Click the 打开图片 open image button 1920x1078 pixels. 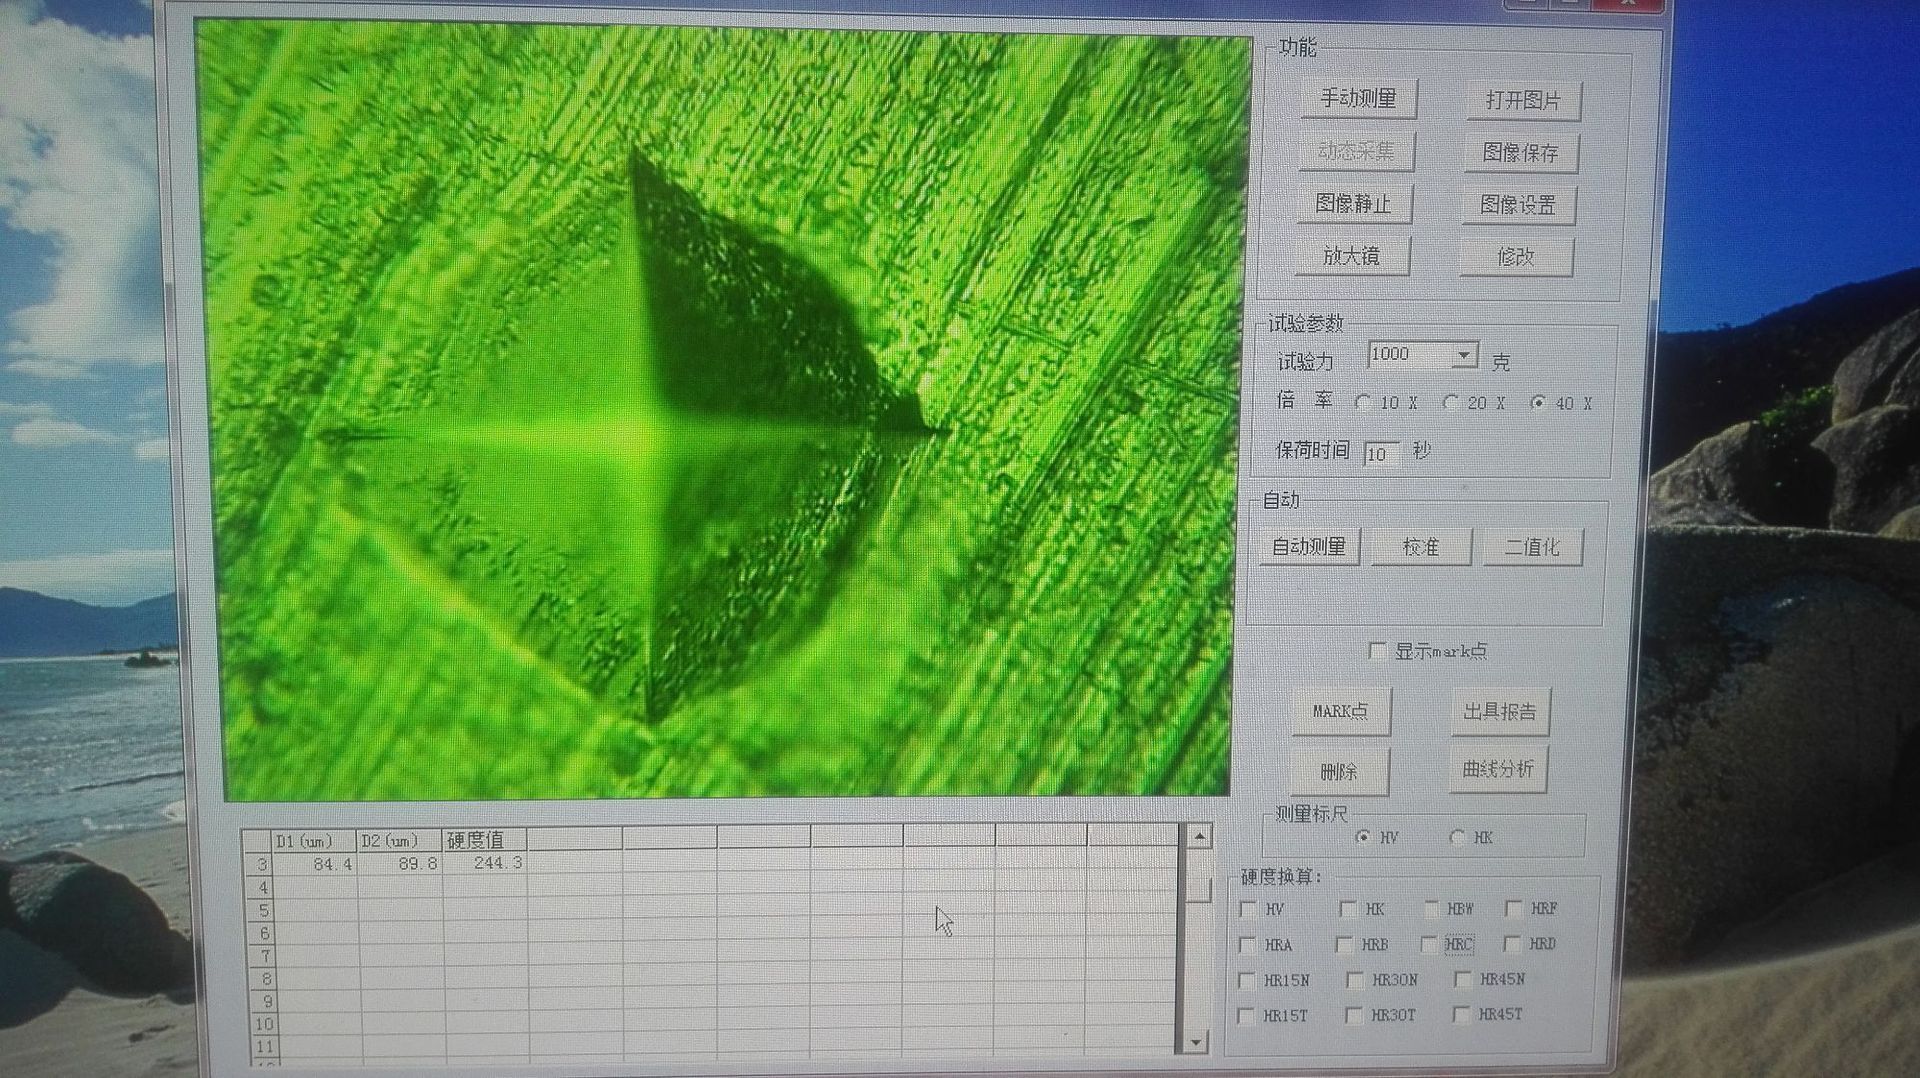[x=1522, y=100]
